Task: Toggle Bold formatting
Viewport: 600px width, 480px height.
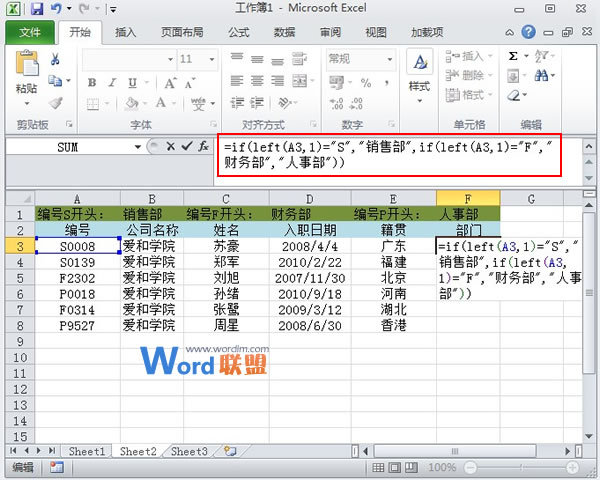Action: tap(91, 83)
